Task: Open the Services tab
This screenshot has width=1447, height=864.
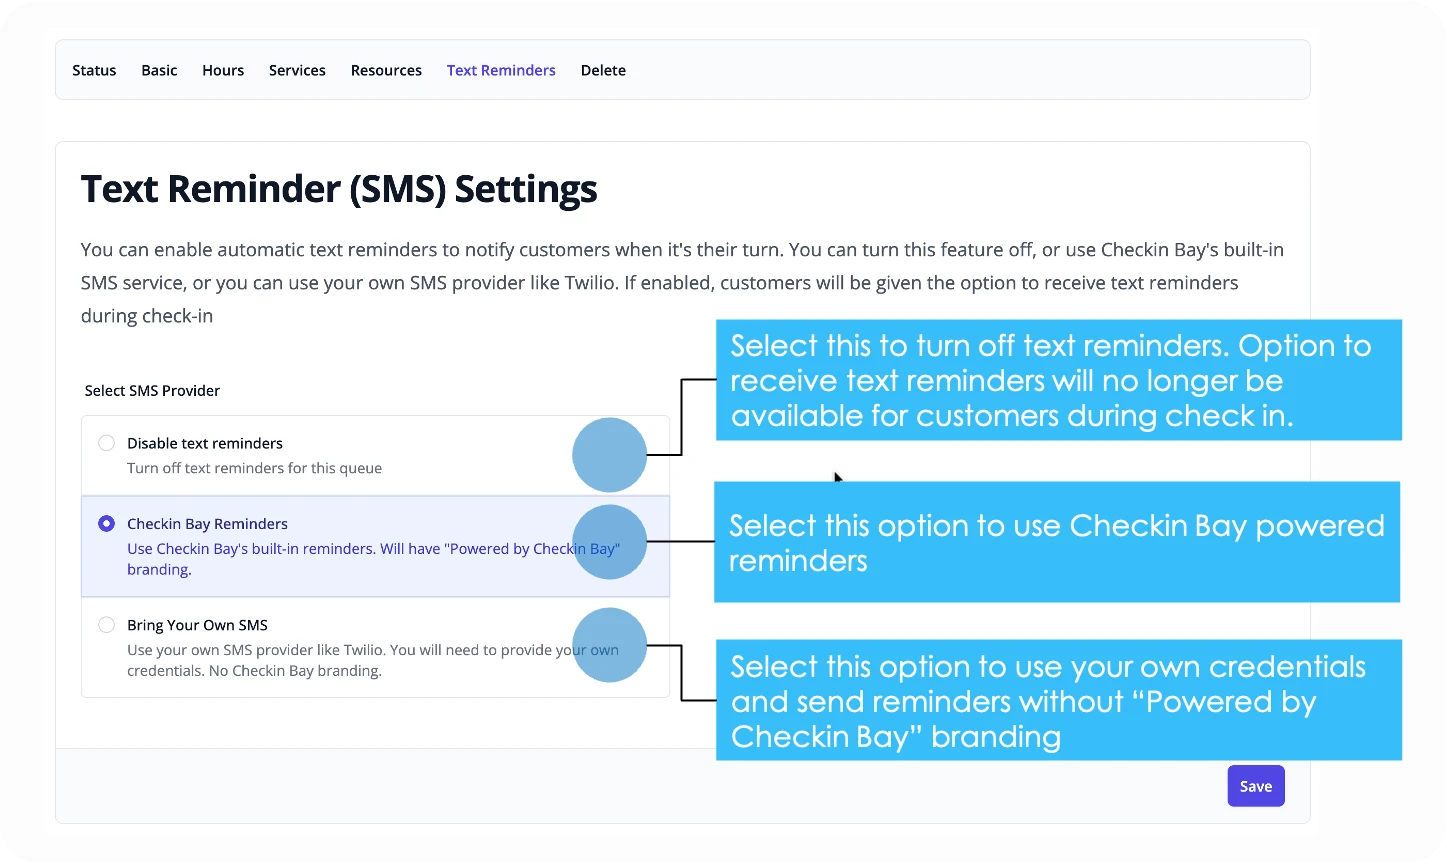Action: [297, 70]
